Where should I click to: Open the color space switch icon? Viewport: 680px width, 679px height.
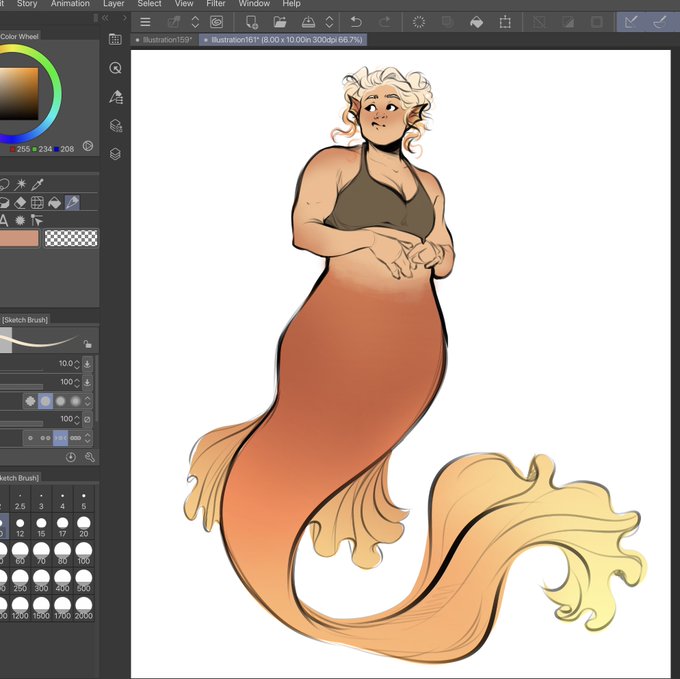point(88,146)
